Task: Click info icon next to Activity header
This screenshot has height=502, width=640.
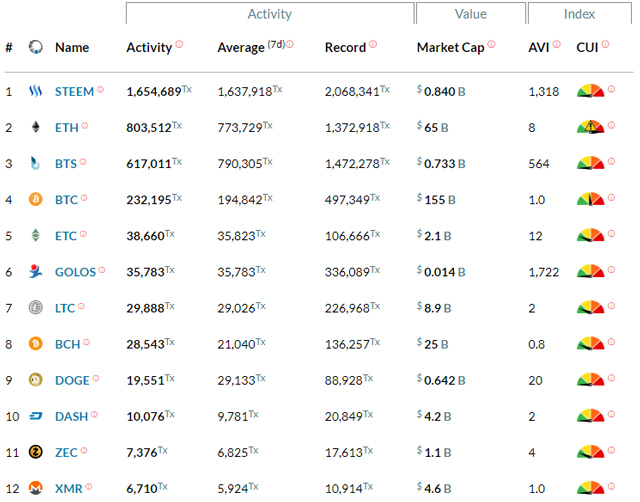Action: coord(179,44)
